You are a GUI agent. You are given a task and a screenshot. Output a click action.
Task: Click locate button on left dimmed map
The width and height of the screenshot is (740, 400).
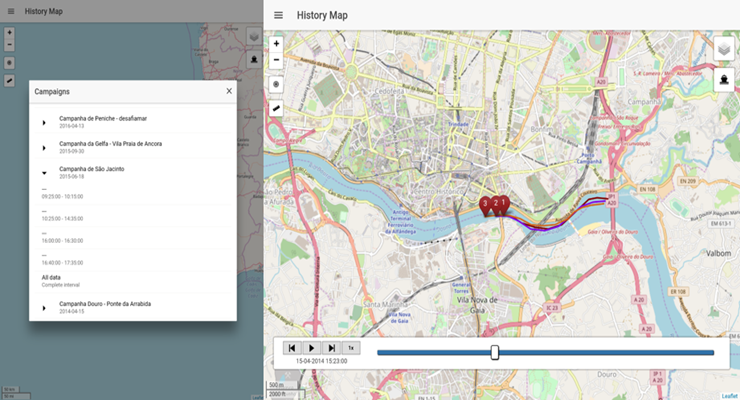[x=9, y=63]
